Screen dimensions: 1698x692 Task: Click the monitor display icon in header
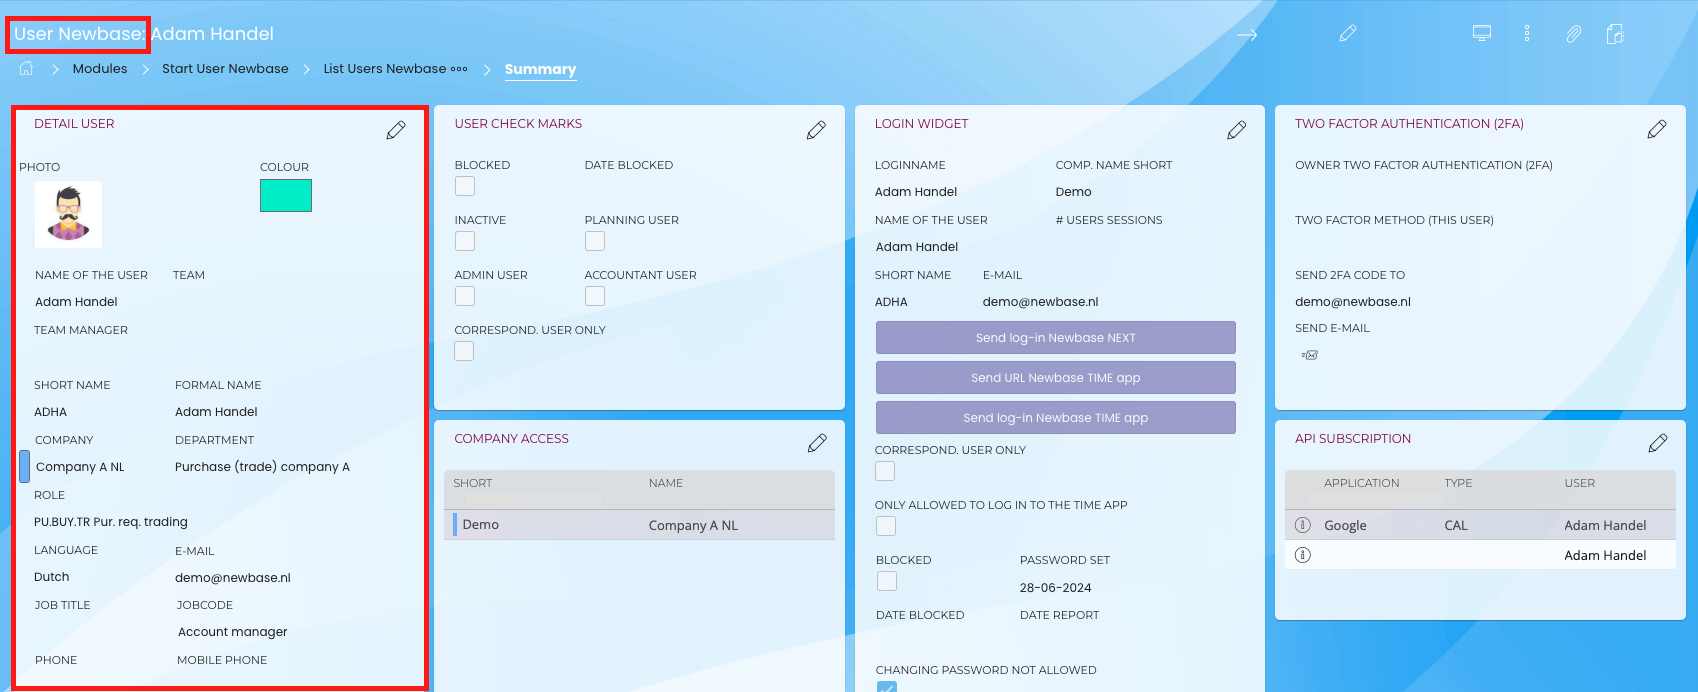coord(1482,34)
